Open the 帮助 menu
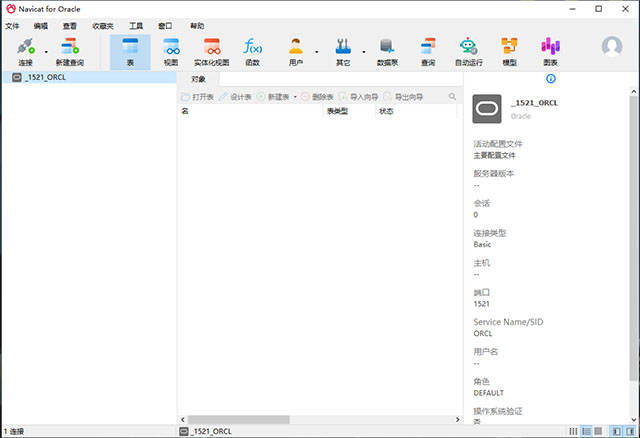 (197, 26)
